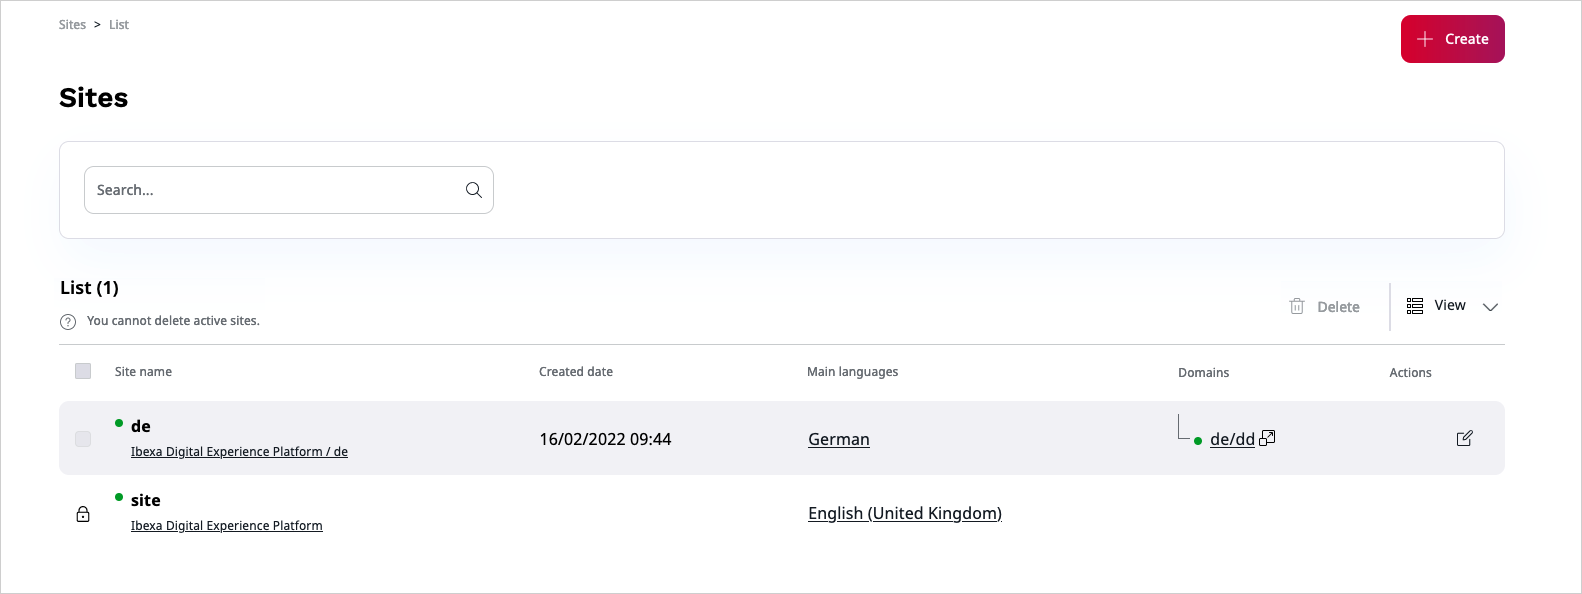
Task: Click the List breadcrumb item
Action: (x=119, y=25)
